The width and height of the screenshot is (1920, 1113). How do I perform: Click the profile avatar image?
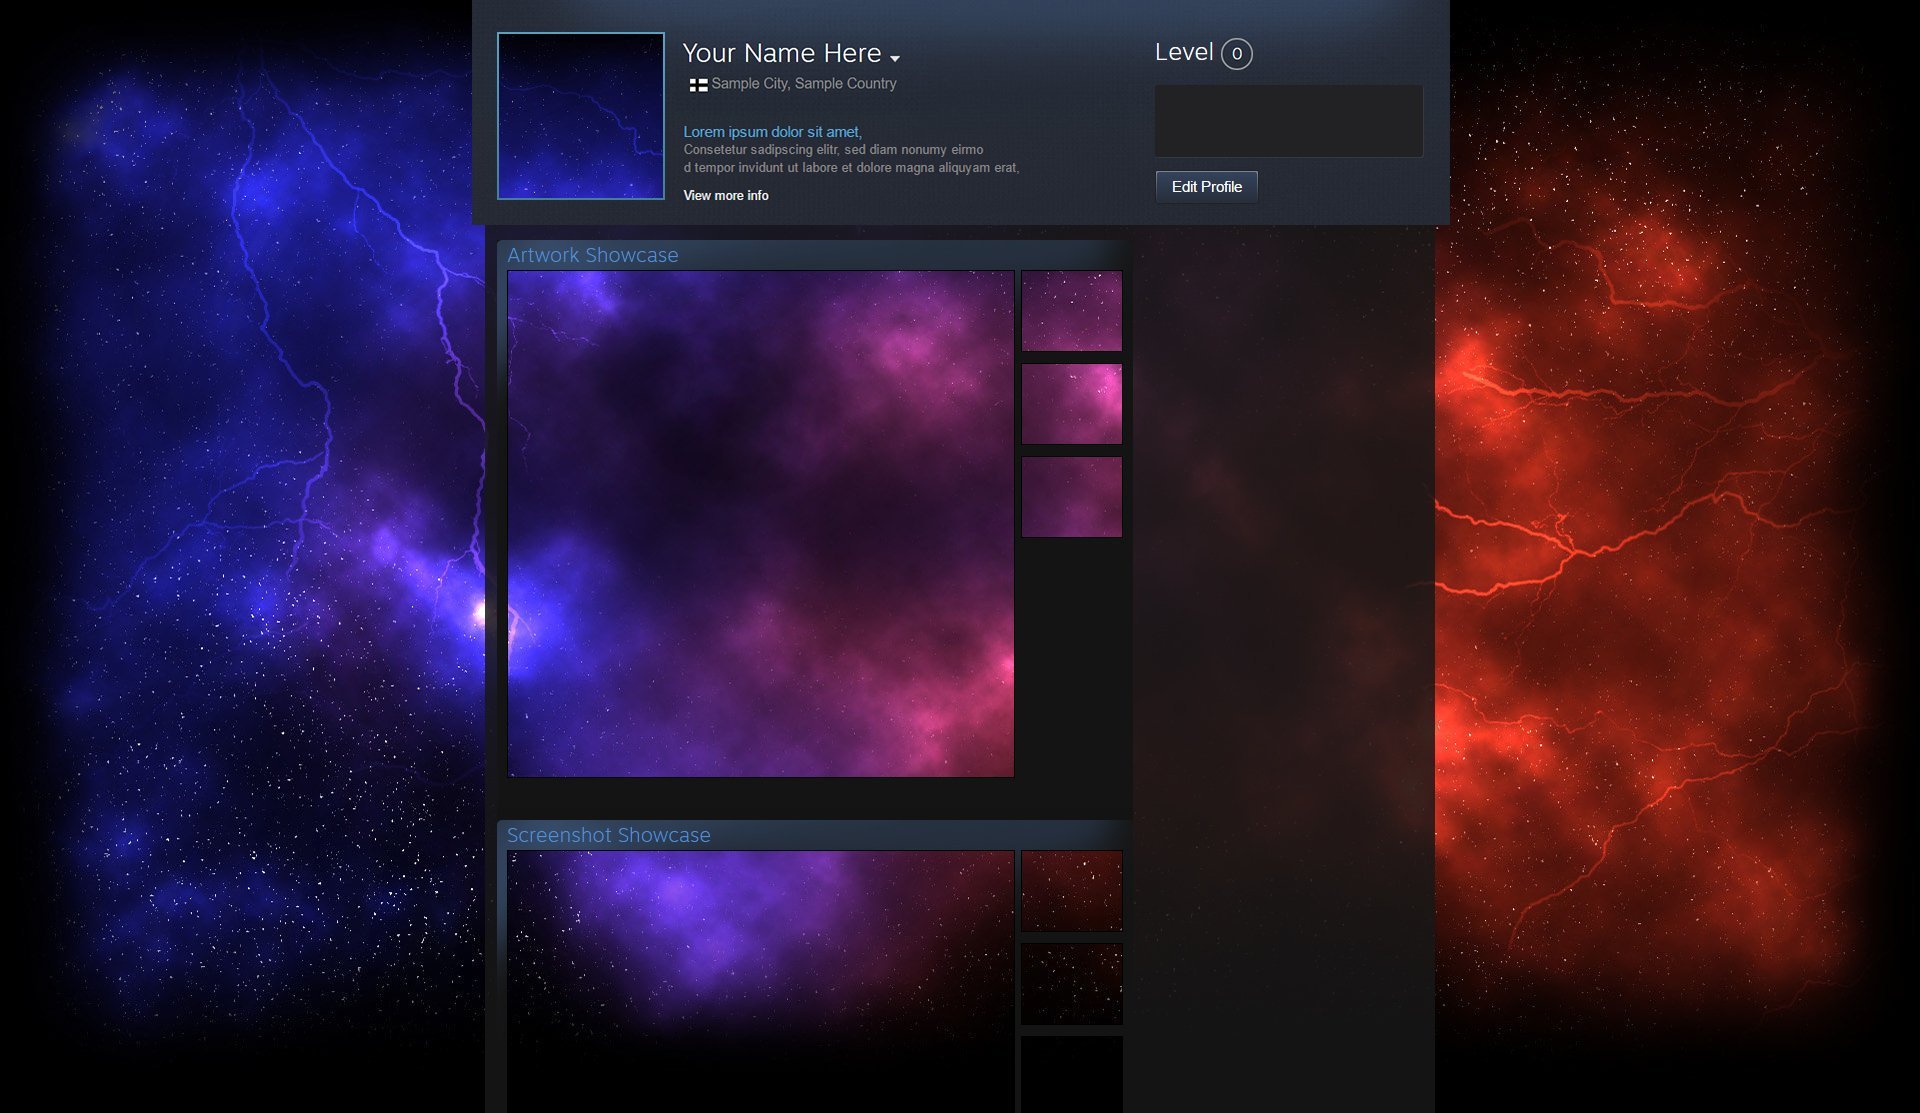578,115
